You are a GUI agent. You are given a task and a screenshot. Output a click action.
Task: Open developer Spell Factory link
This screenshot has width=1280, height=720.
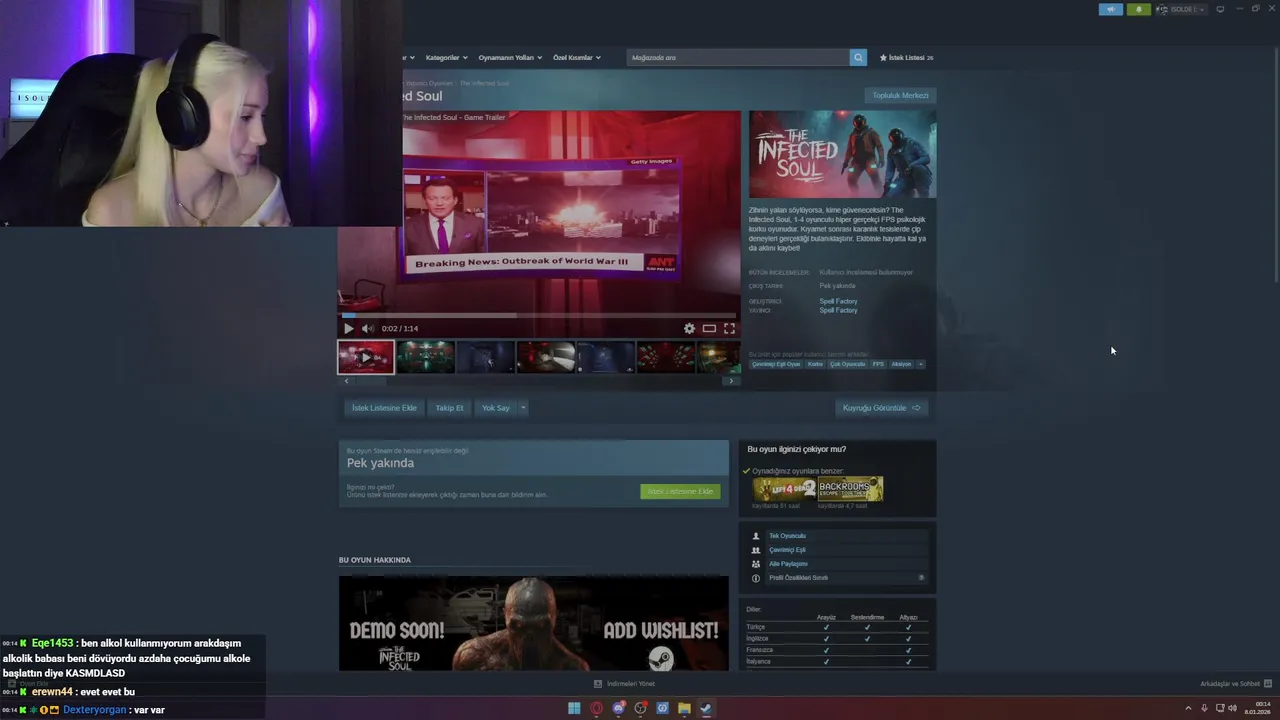click(838, 301)
